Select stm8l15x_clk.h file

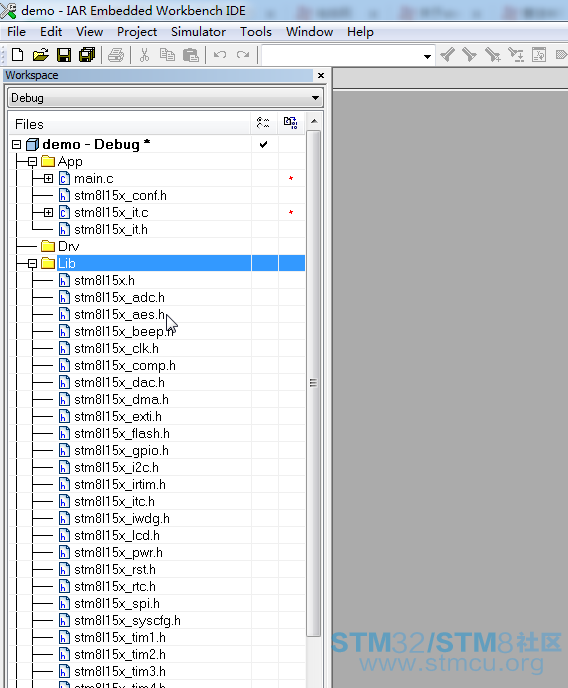click(116, 348)
